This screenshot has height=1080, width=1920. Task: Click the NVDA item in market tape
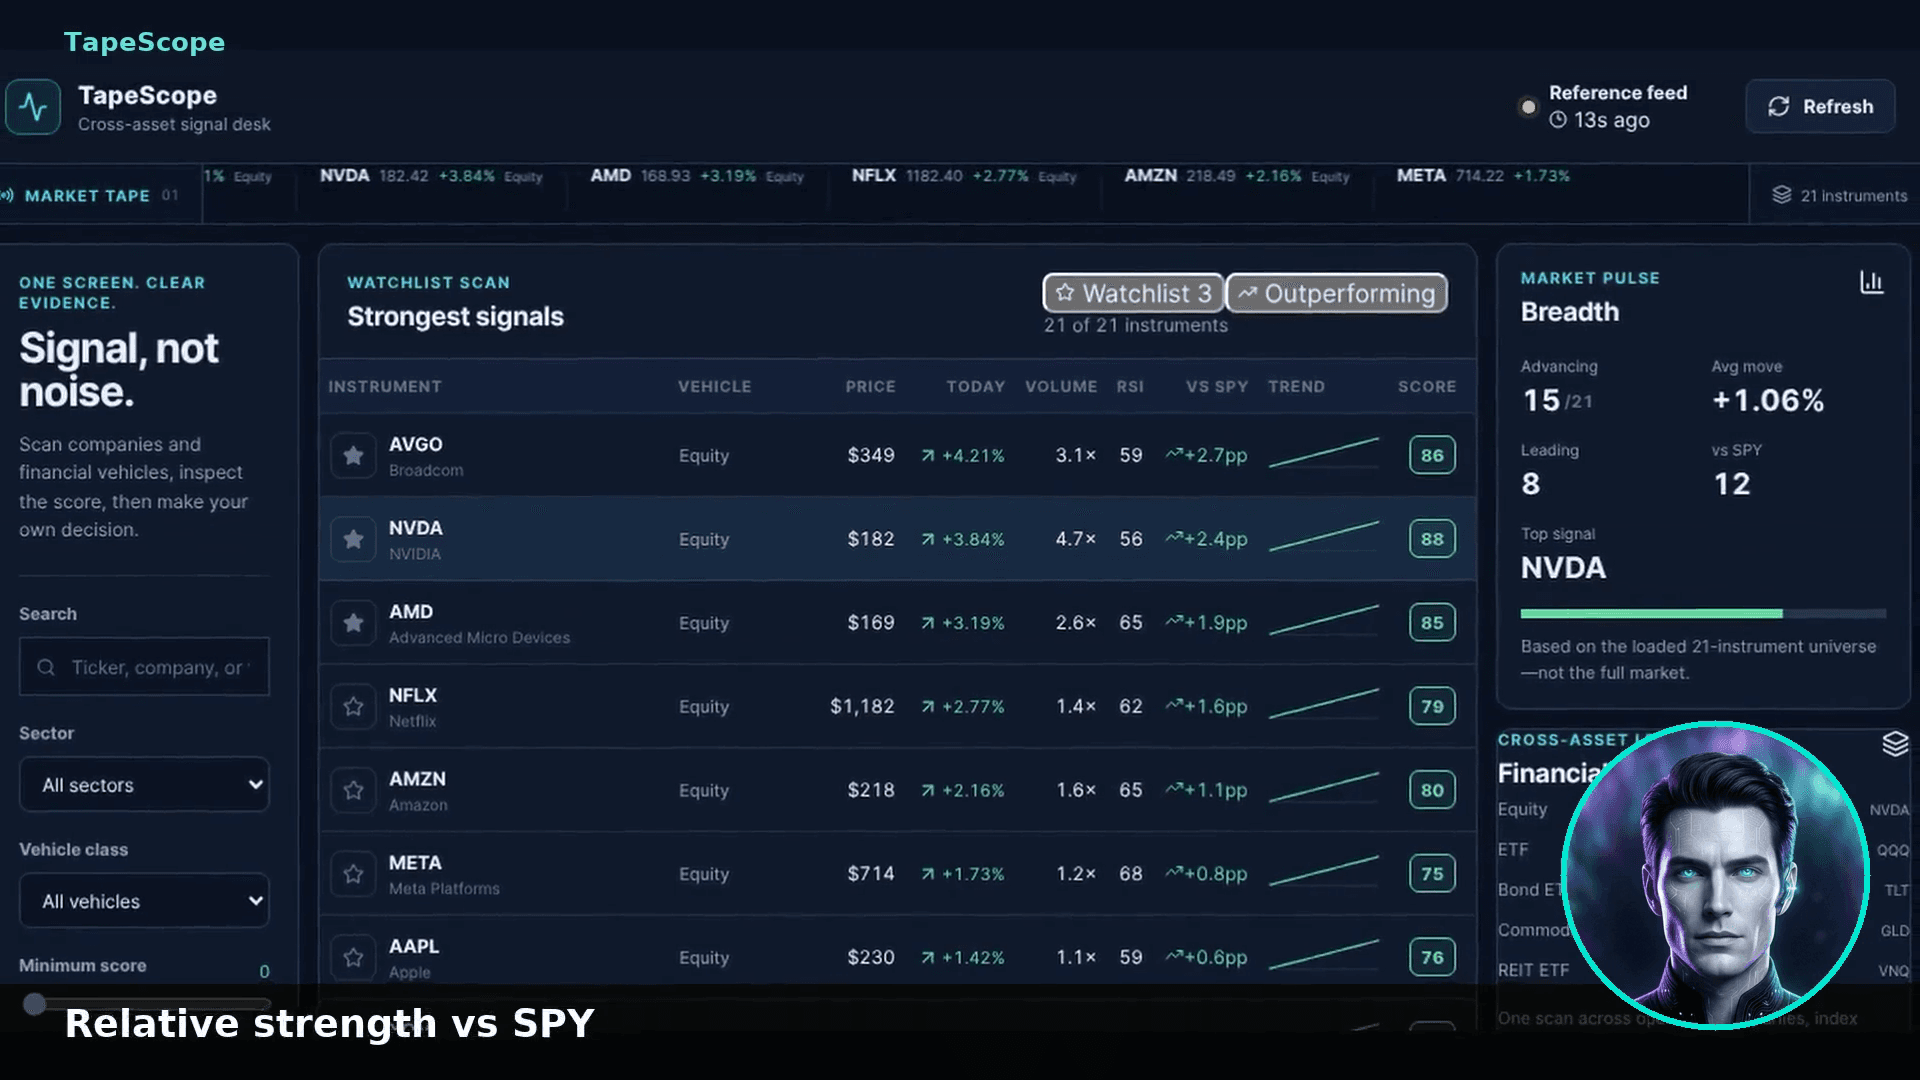431,176
